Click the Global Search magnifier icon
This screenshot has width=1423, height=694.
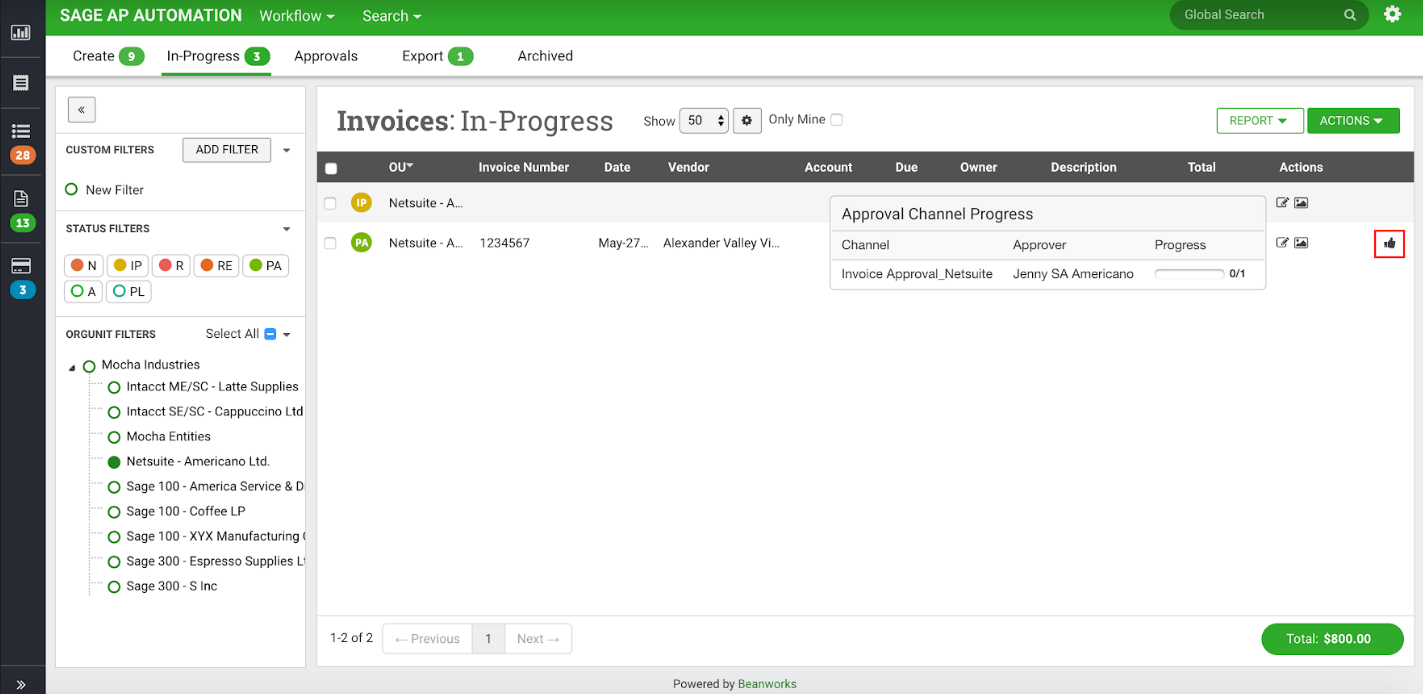1350,15
